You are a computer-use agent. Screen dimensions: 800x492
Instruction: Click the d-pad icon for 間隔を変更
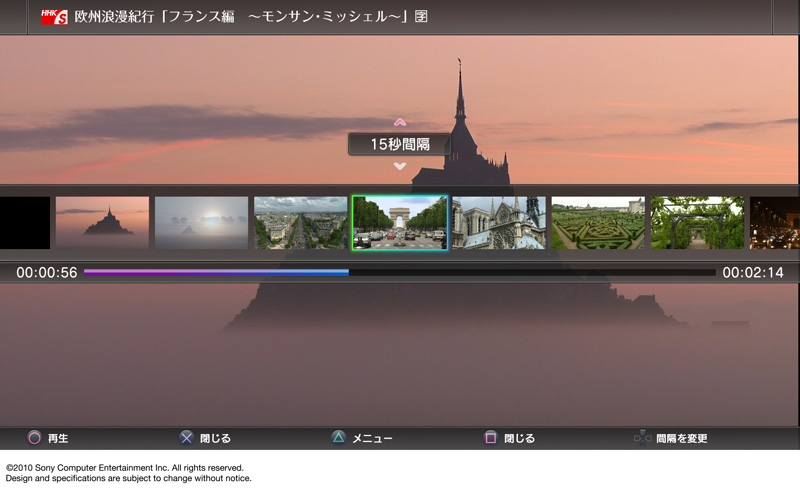pos(642,438)
